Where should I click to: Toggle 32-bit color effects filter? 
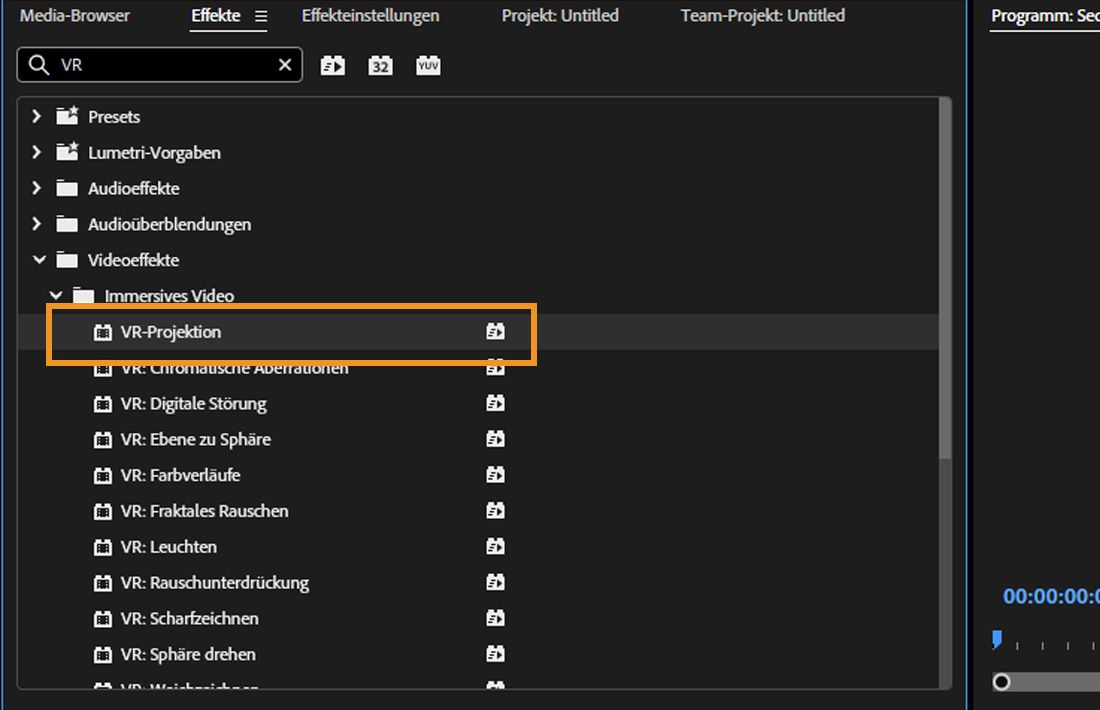(x=380, y=66)
